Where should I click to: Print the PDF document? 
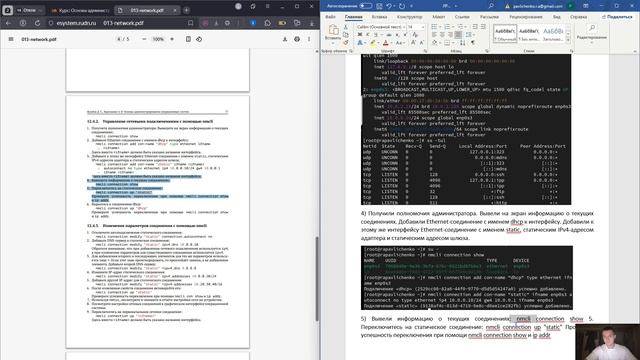point(297,39)
